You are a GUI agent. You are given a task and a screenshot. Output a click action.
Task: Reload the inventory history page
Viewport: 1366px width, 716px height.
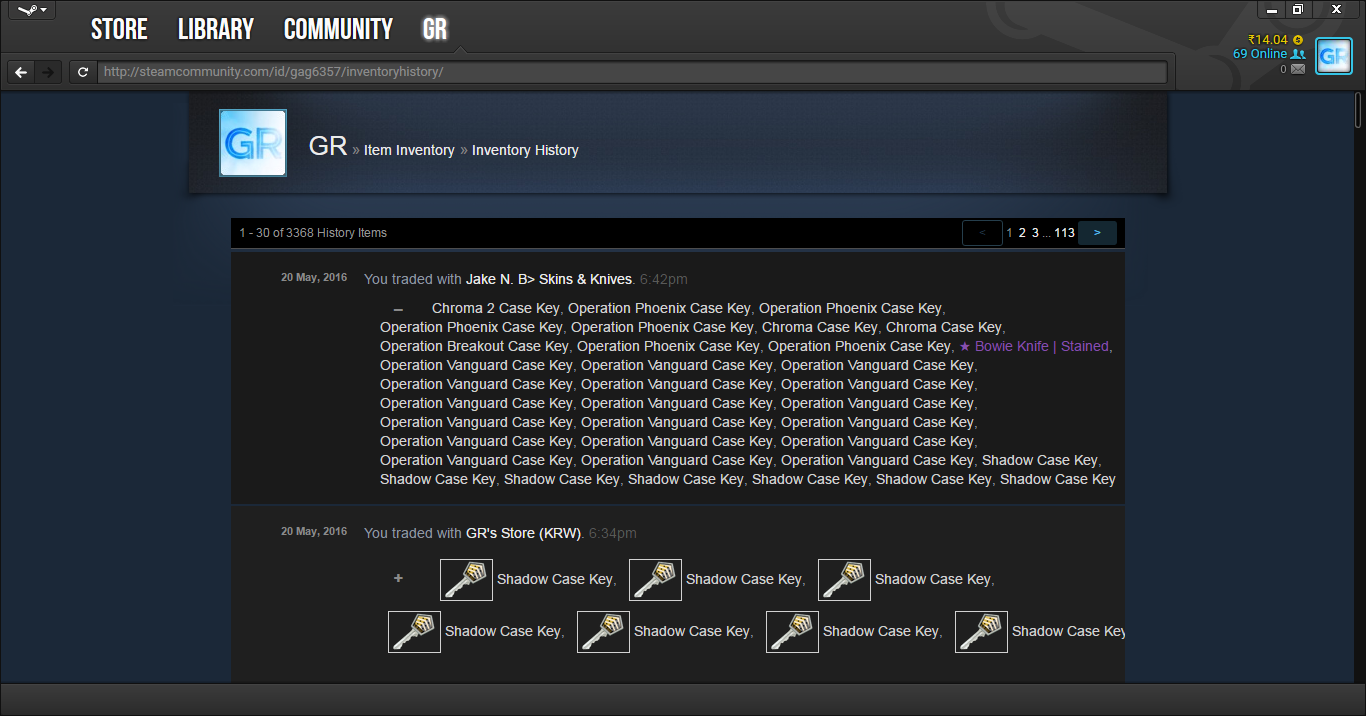pyautogui.click(x=83, y=72)
